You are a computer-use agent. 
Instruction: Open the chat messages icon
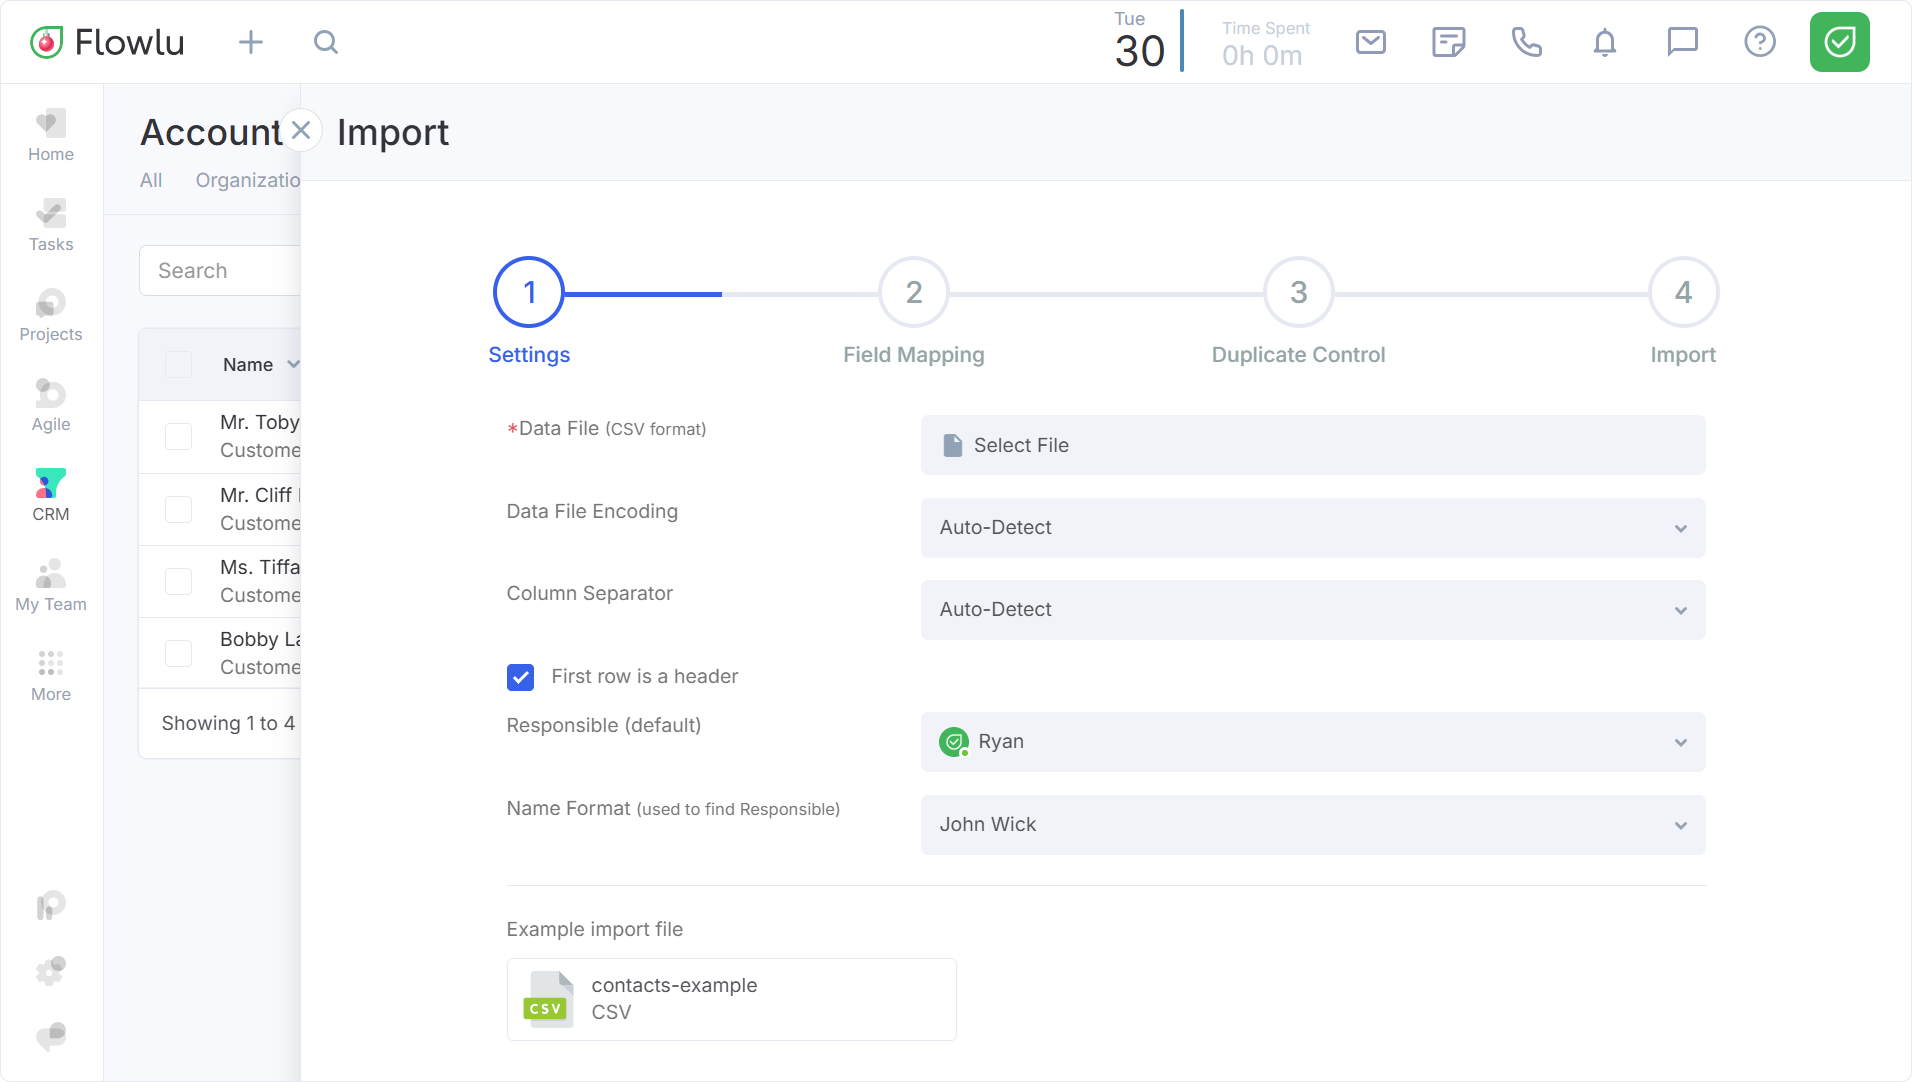click(1682, 42)
